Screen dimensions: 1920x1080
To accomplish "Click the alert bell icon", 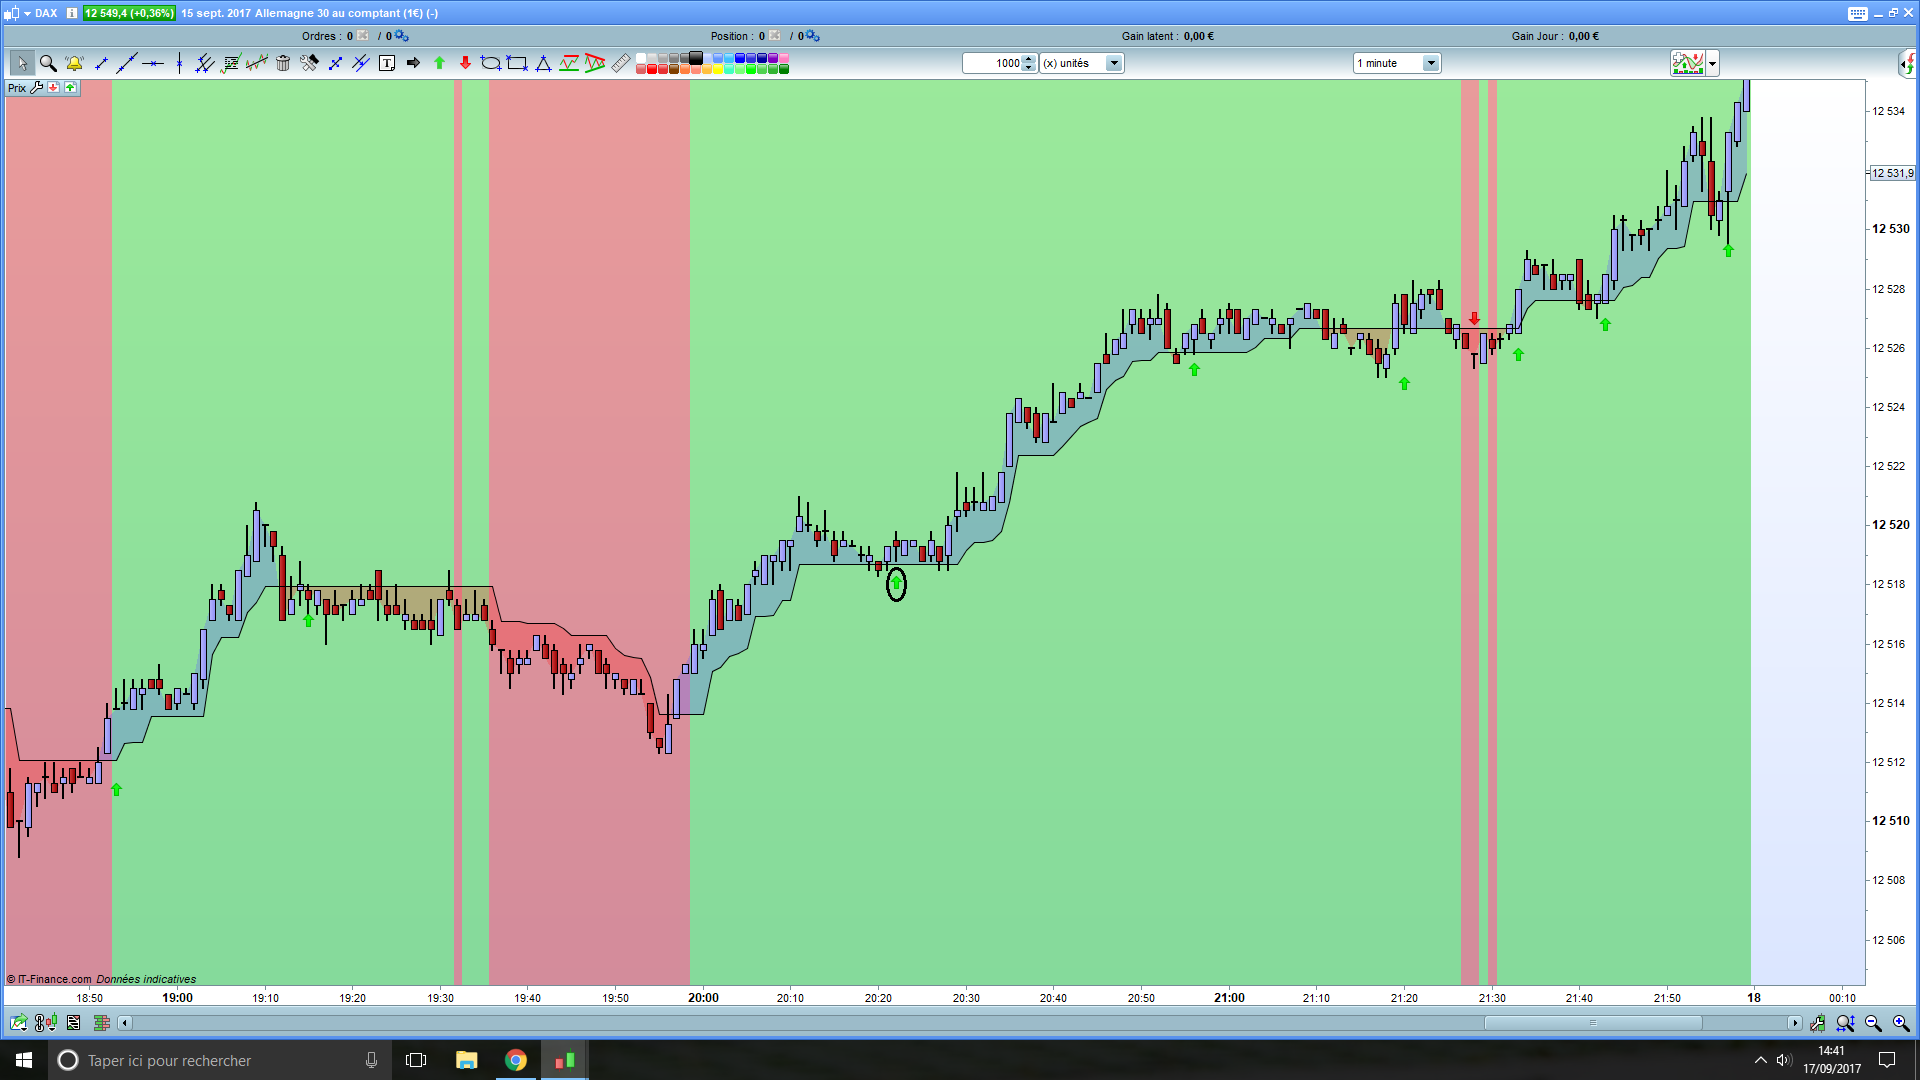I will pos(74,63).
